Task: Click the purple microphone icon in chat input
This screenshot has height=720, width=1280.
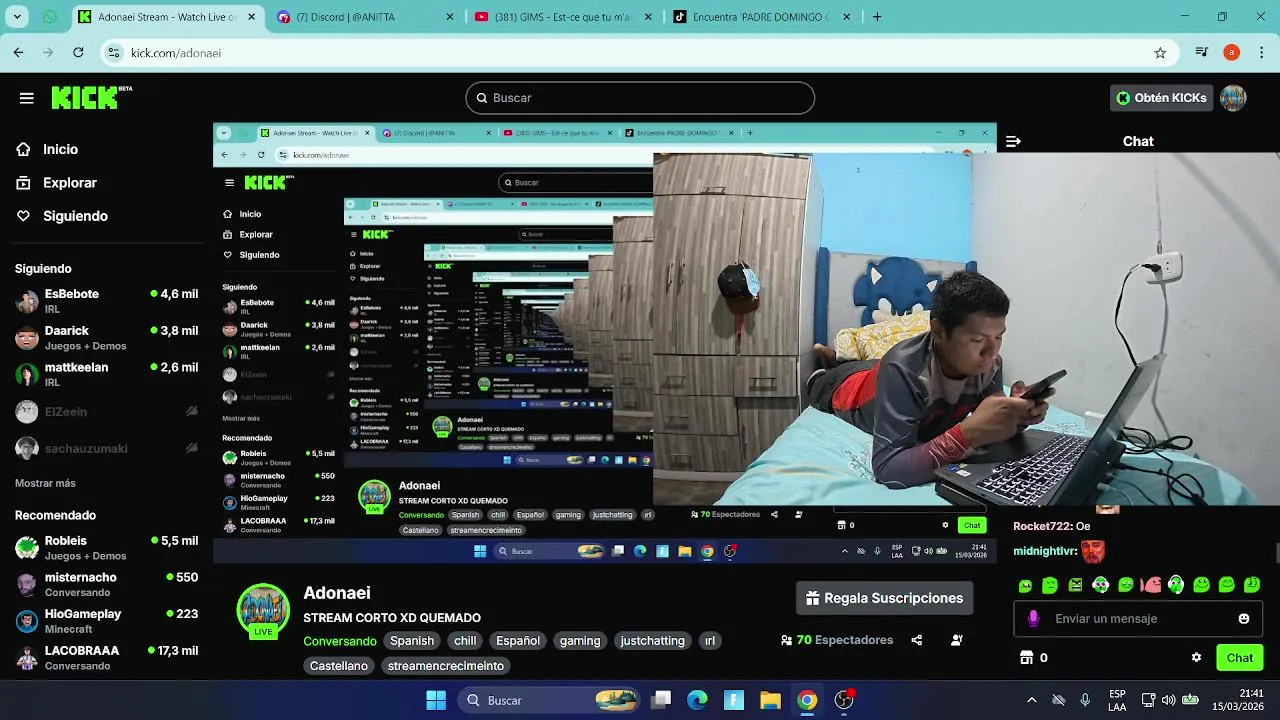Action: point(1033,619)
